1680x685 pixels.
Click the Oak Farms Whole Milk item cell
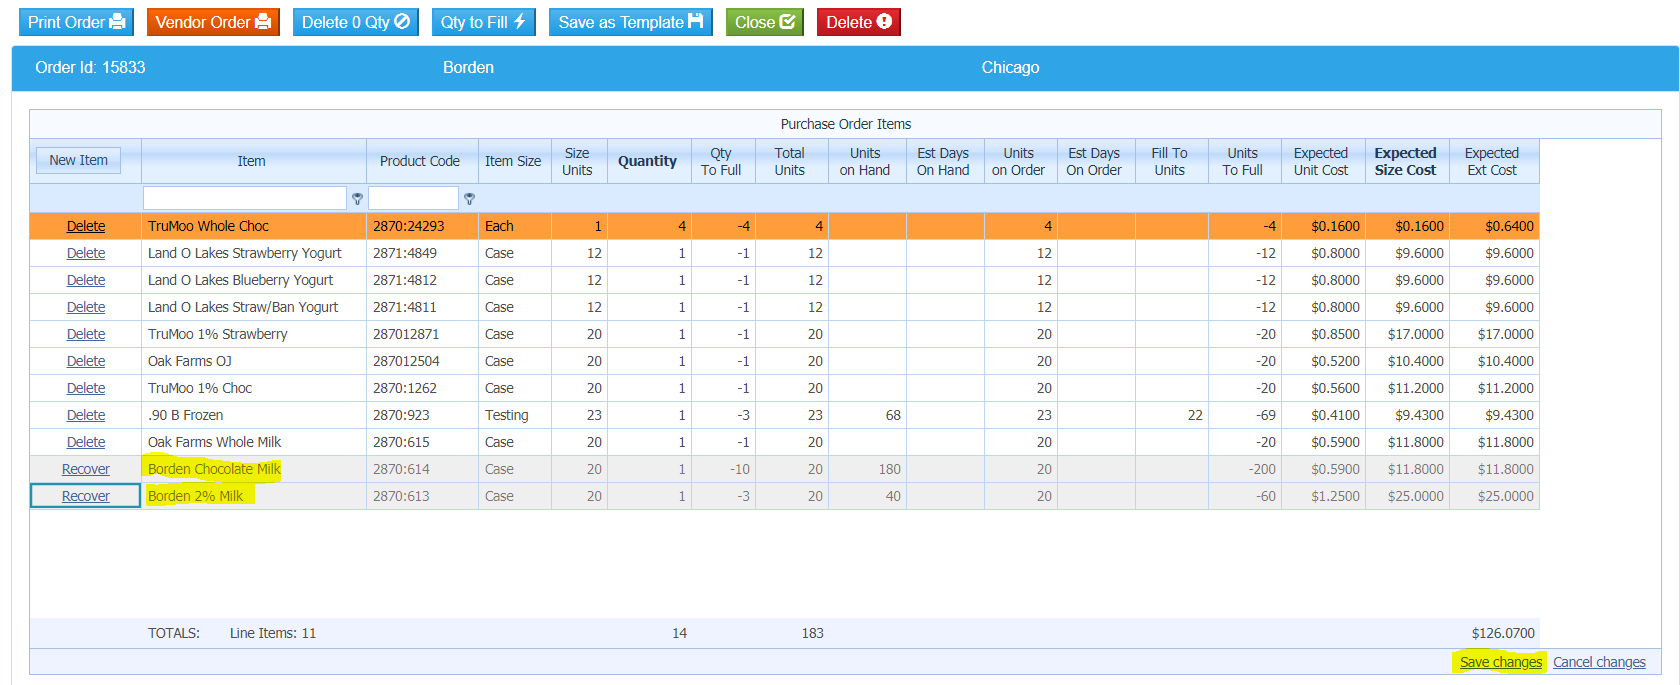tap(254, 442)
